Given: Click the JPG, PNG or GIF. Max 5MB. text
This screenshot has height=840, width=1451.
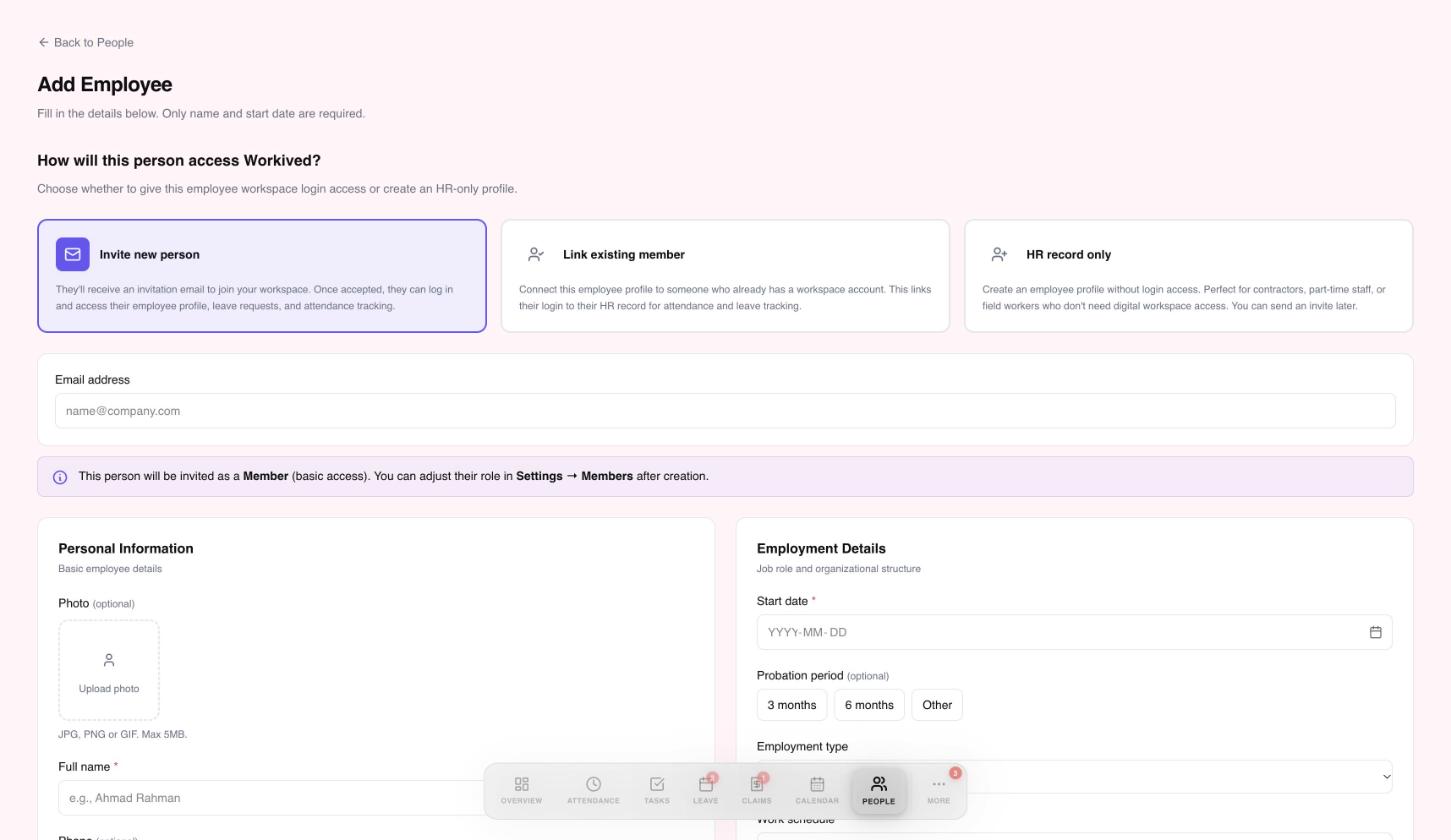Looking at the screenshot, I should pyautogui.click(x=123, y=734).
